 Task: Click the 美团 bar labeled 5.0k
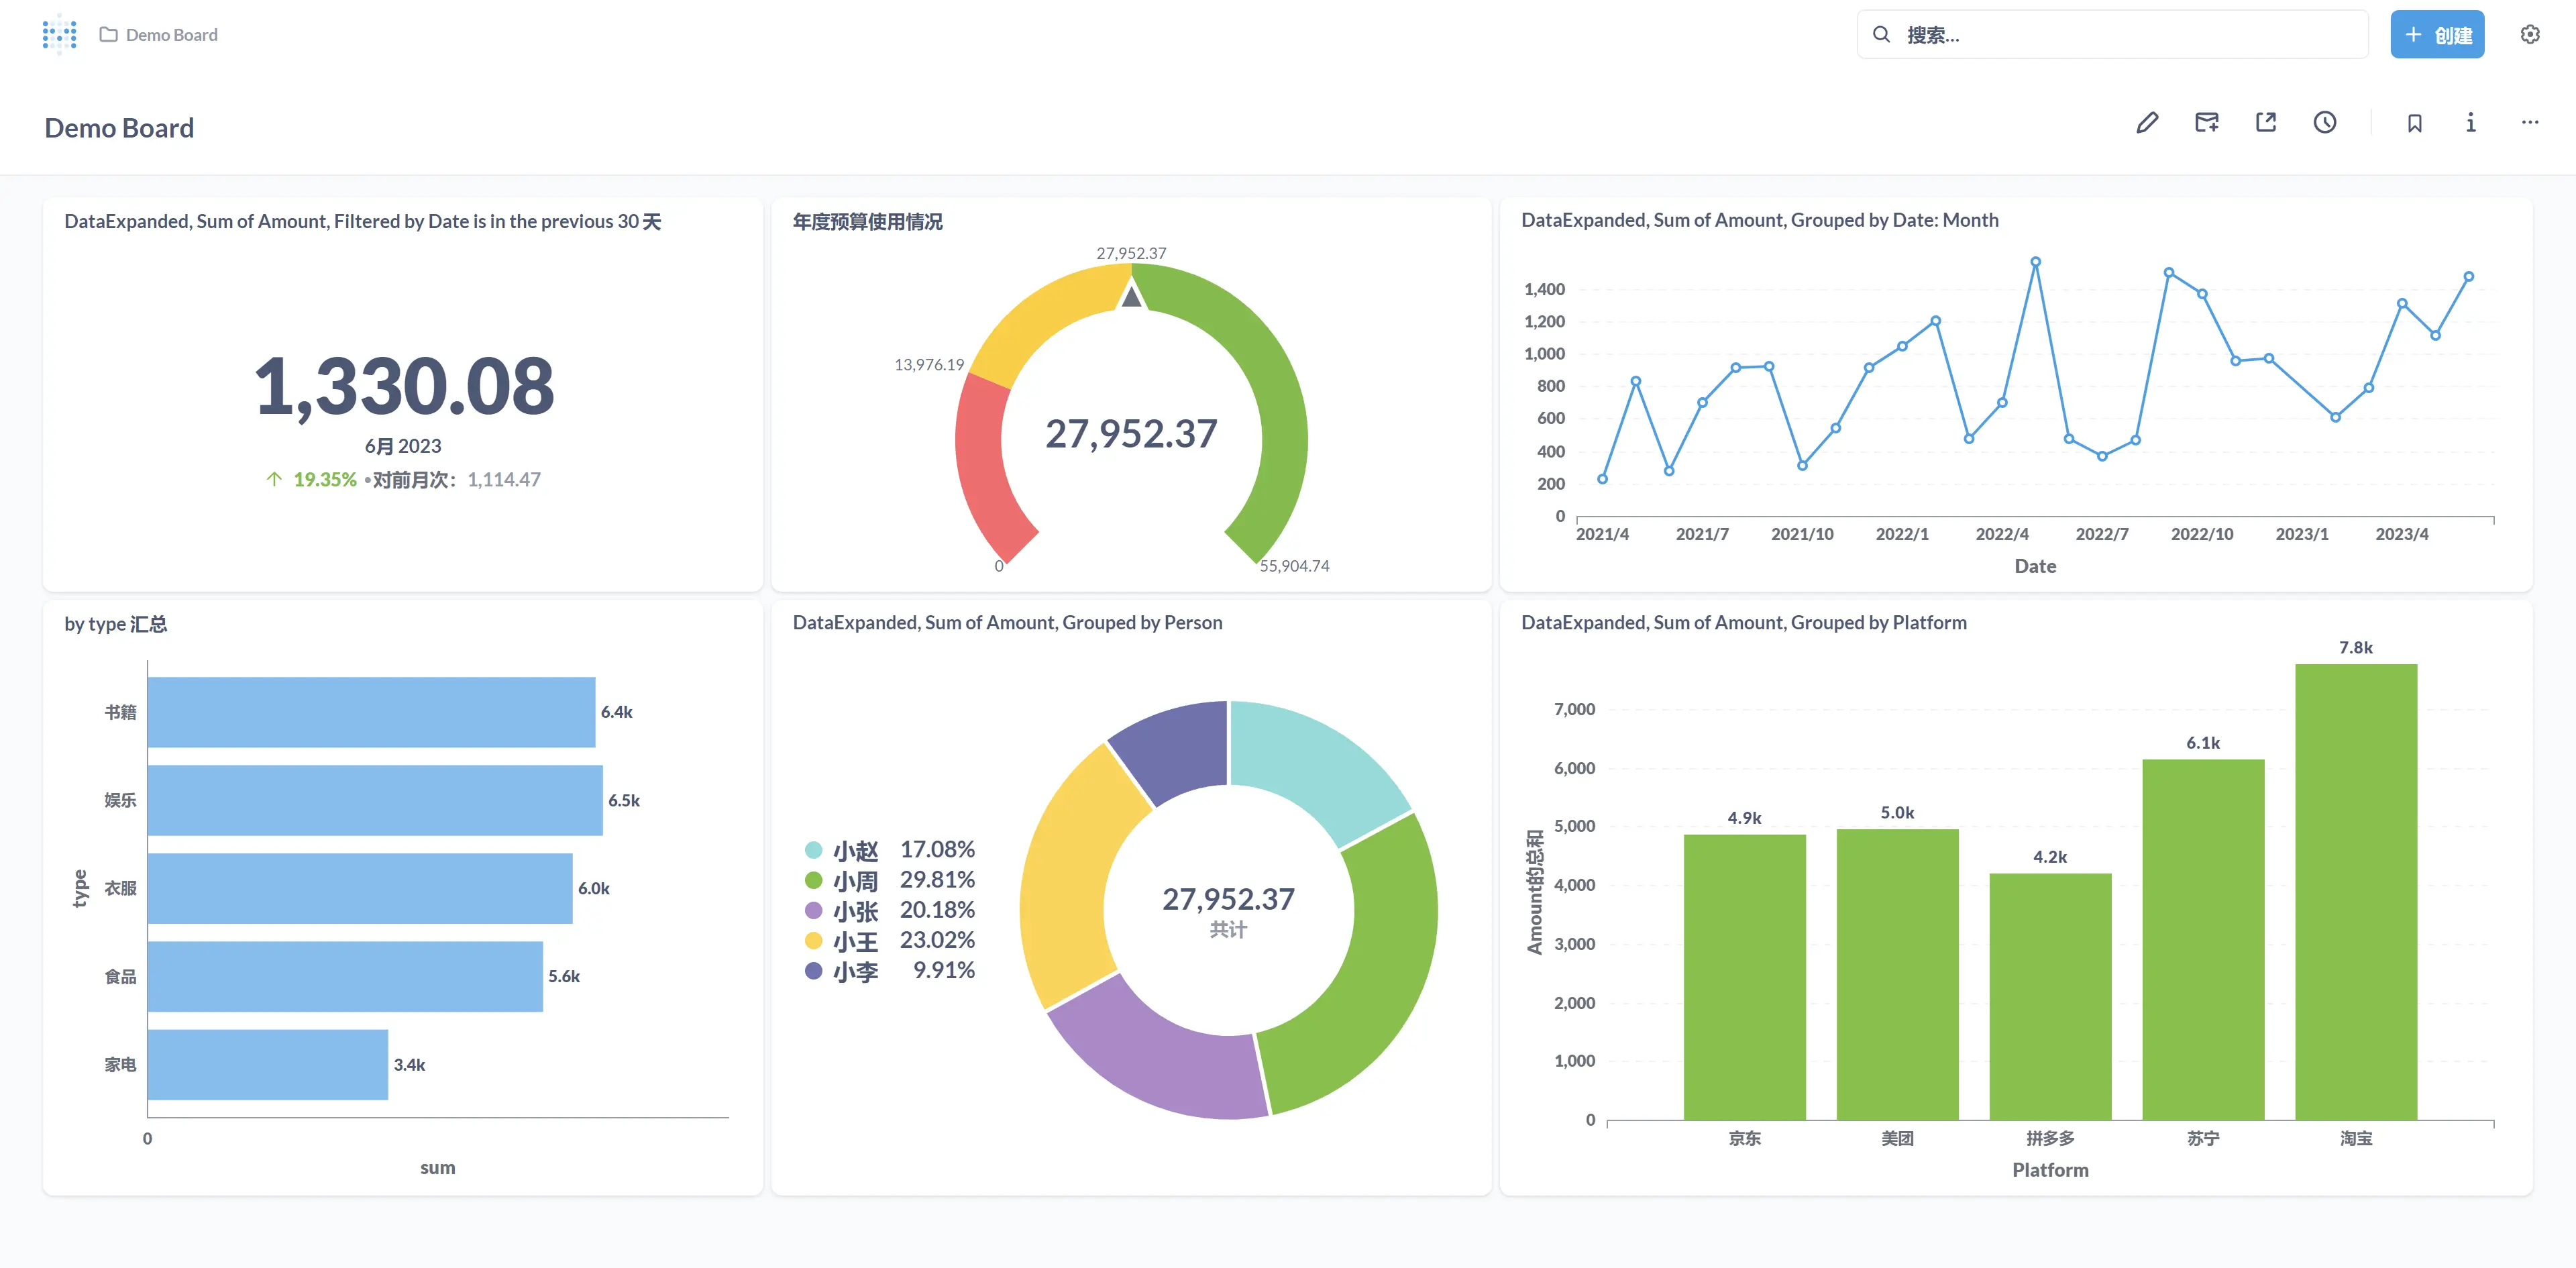pos(1897,974)
